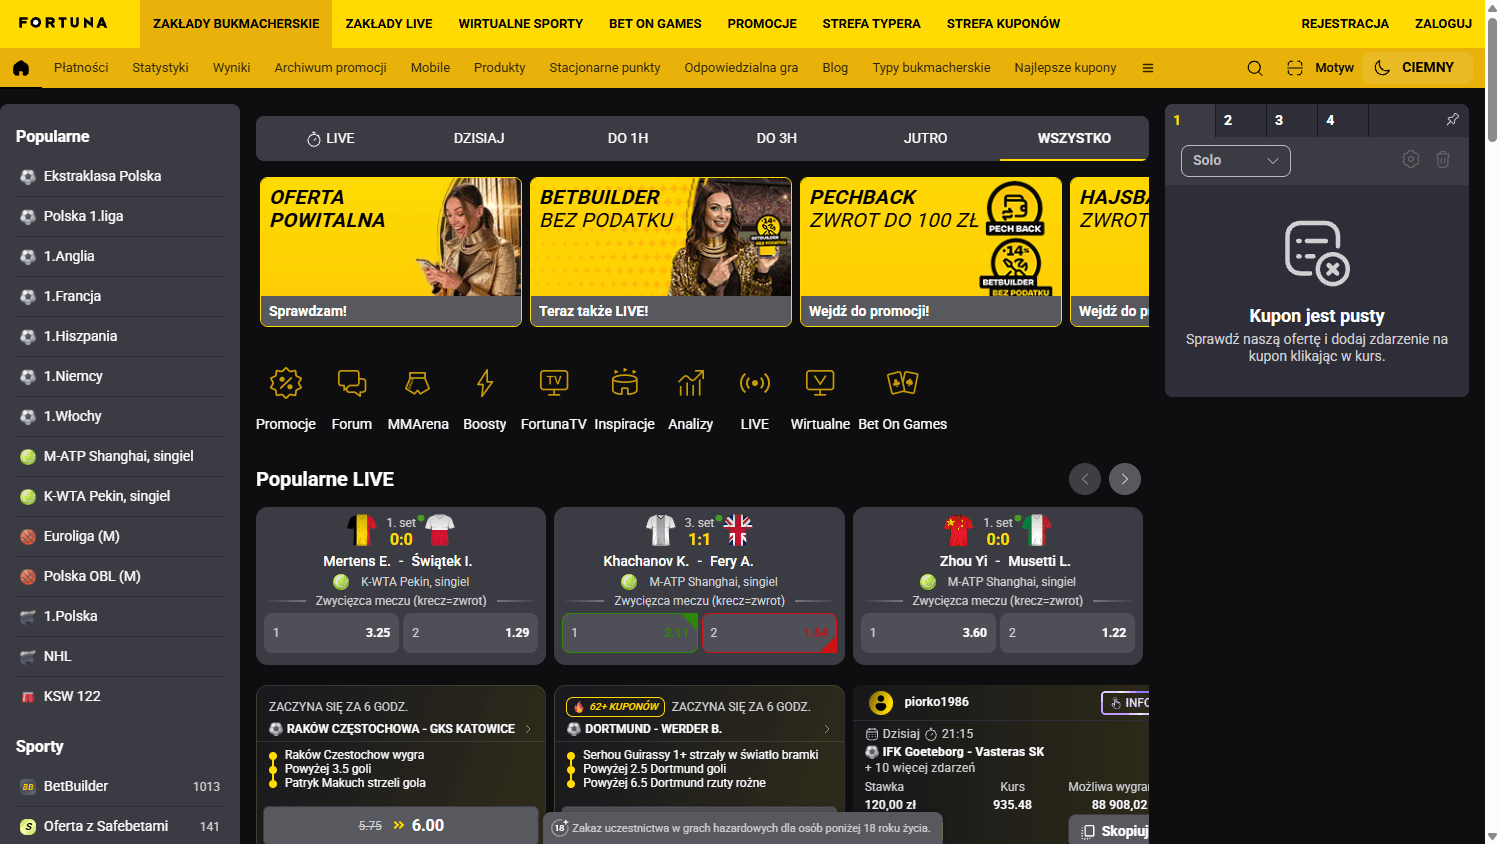Bet on Musetti L. at odds 1.22
Viewport: 1500px width, 844px height.
click(1067, 633)
